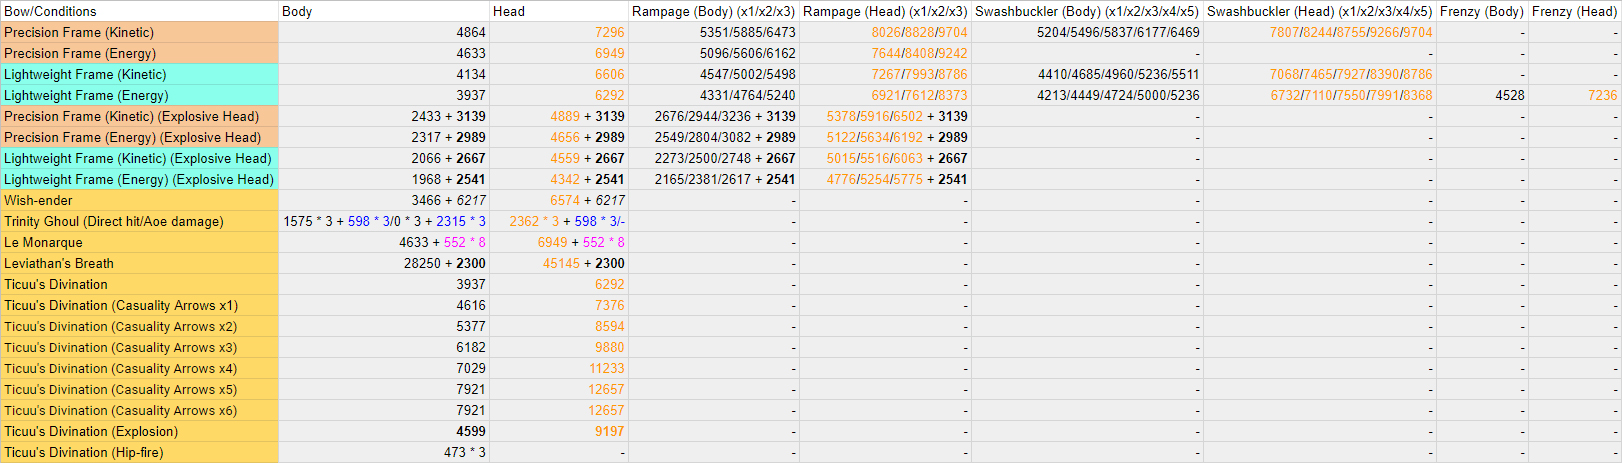The height and width of the screenshot is (463, 1622).
Task: Select Ticuu's Divination (Explosion) row label
Action: [x=139, y=431]
